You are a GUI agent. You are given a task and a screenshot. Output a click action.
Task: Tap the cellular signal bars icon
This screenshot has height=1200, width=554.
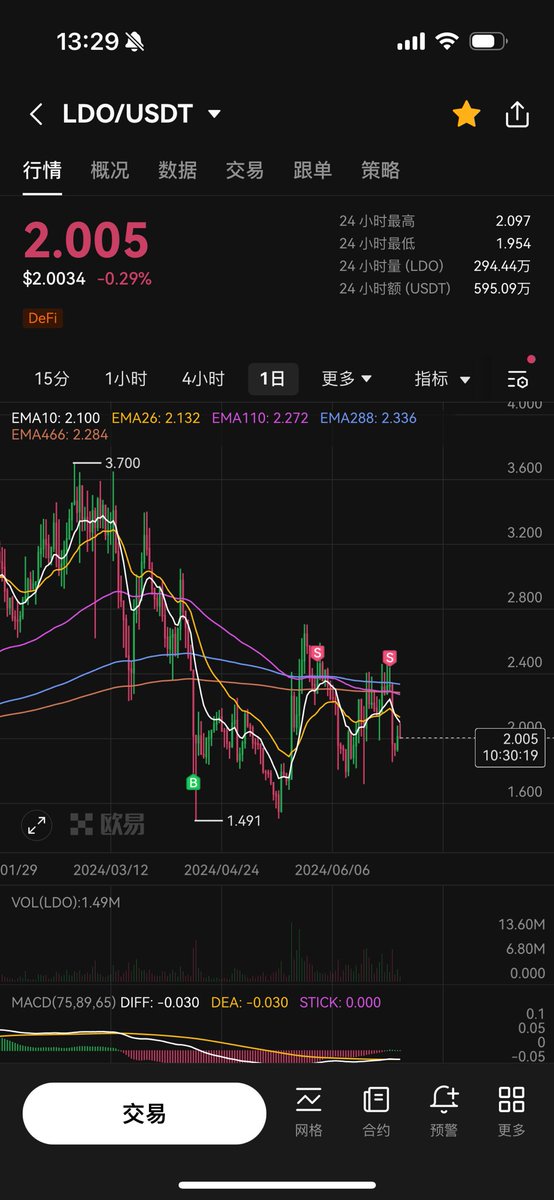tap(410, 42)
